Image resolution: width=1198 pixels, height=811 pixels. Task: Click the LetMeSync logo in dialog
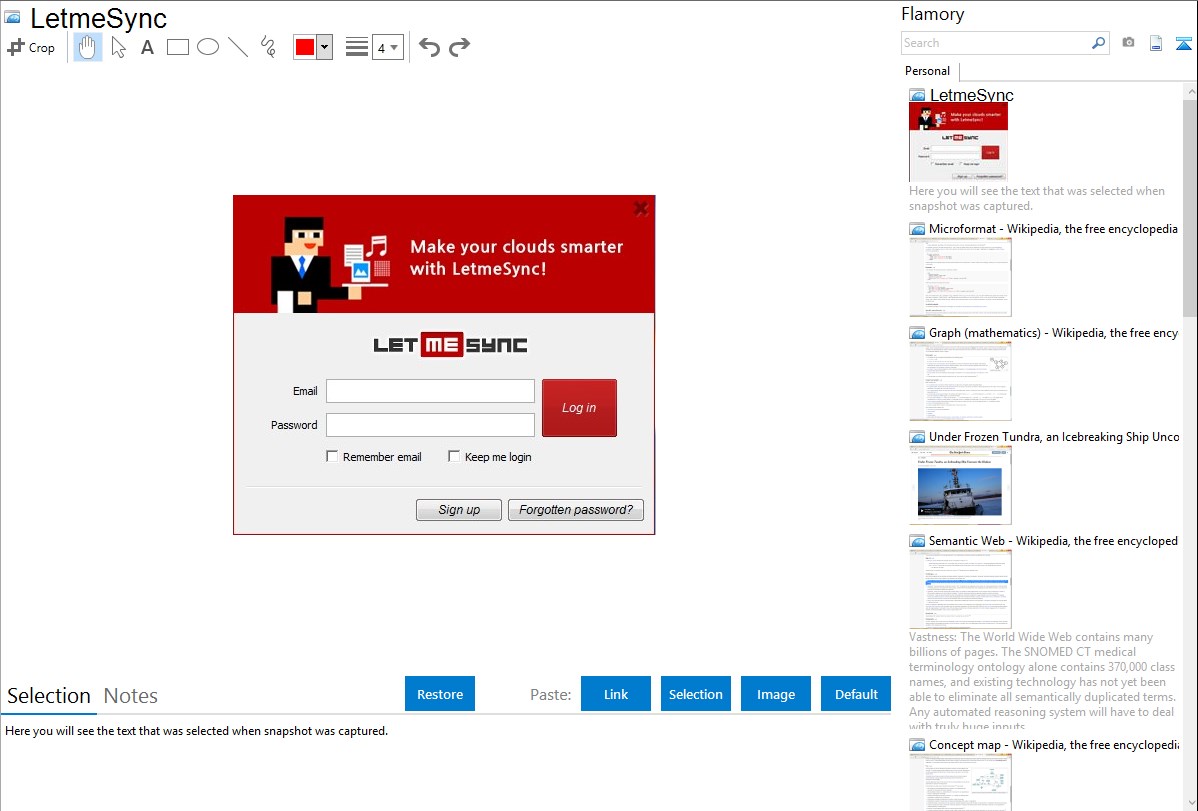point(450,345)
